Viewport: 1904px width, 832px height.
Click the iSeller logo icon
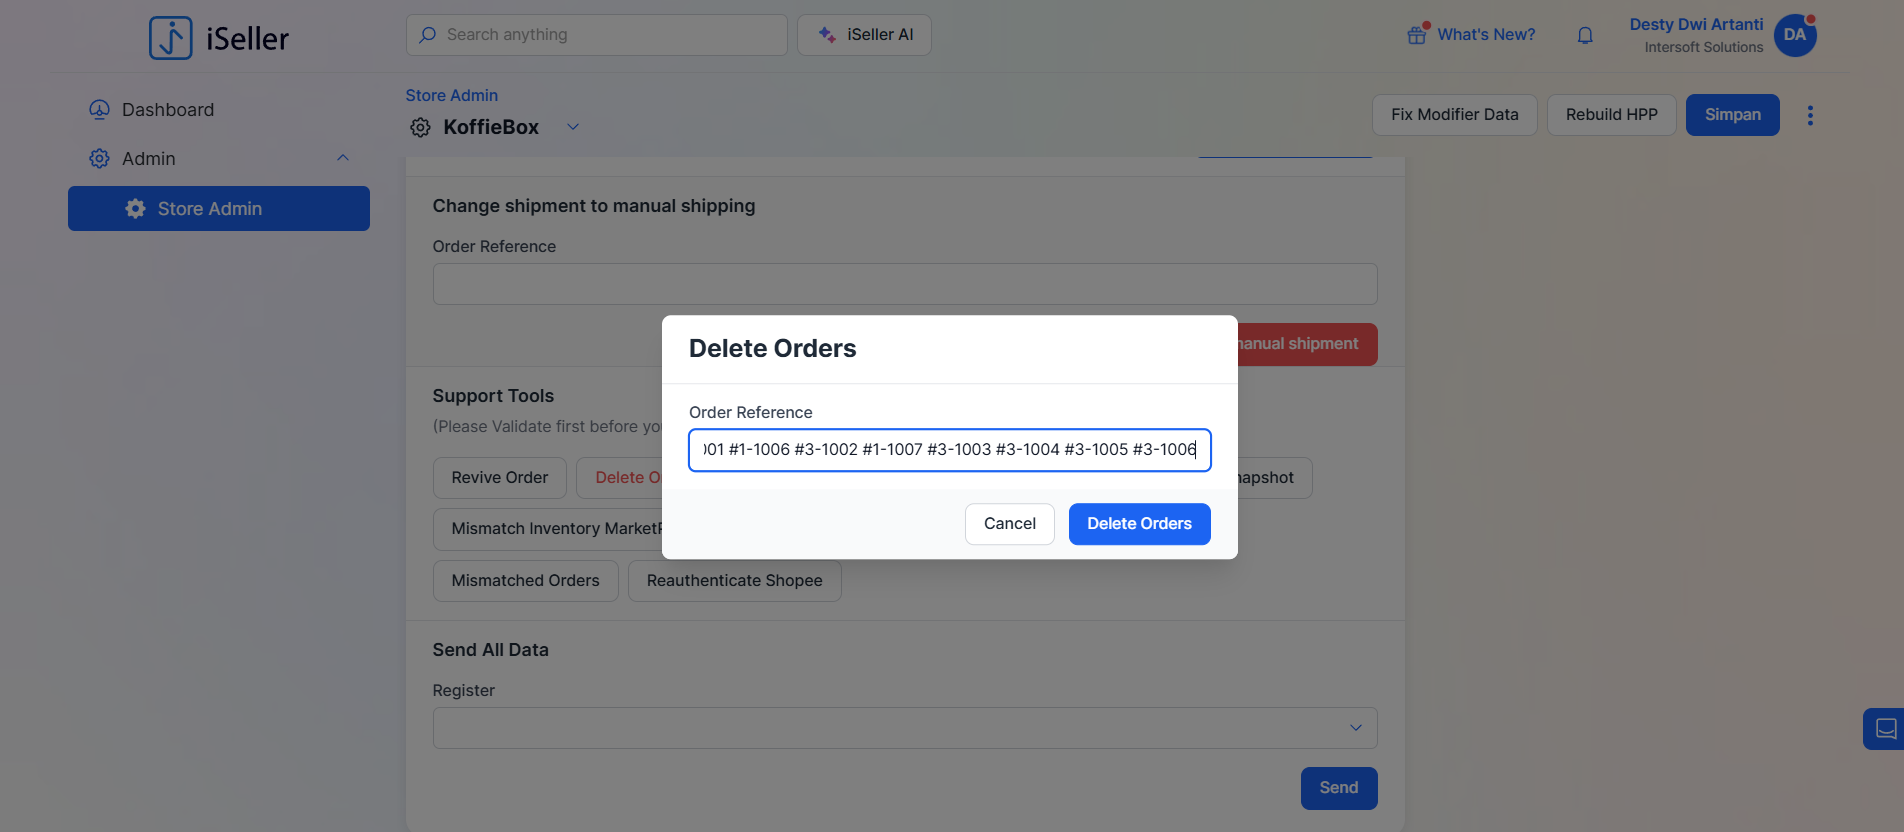click(171, 38)
